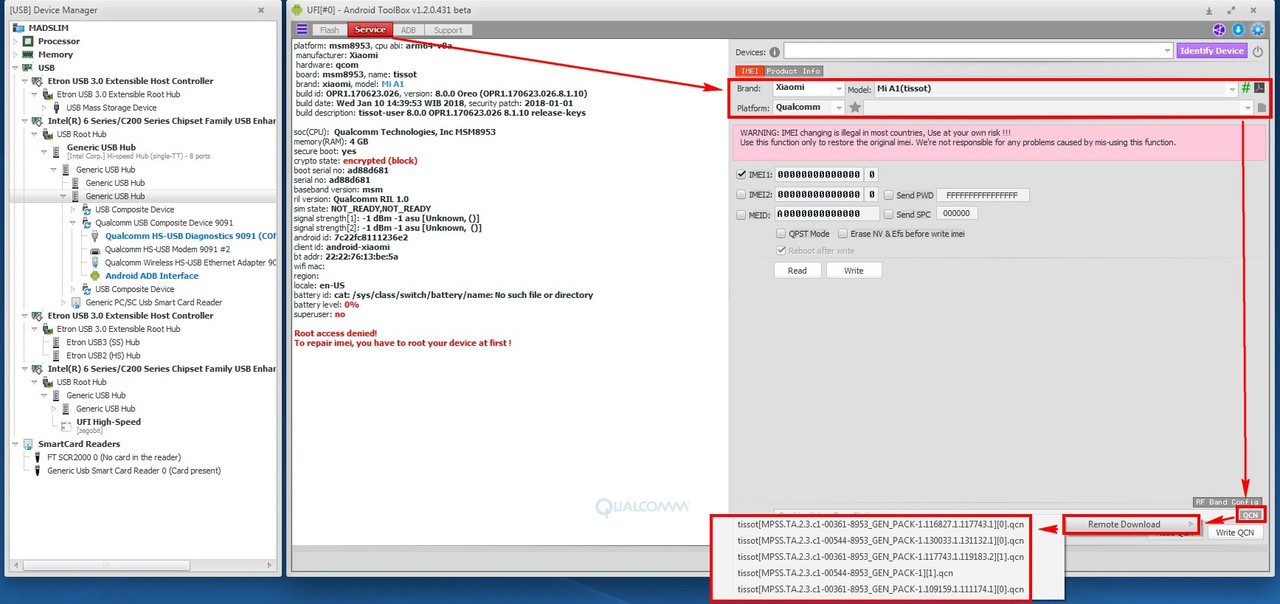Viewport: 1280px width, 604px height.
Task: Collapse the SmartCard Readers node
Action: click(14, 444)
